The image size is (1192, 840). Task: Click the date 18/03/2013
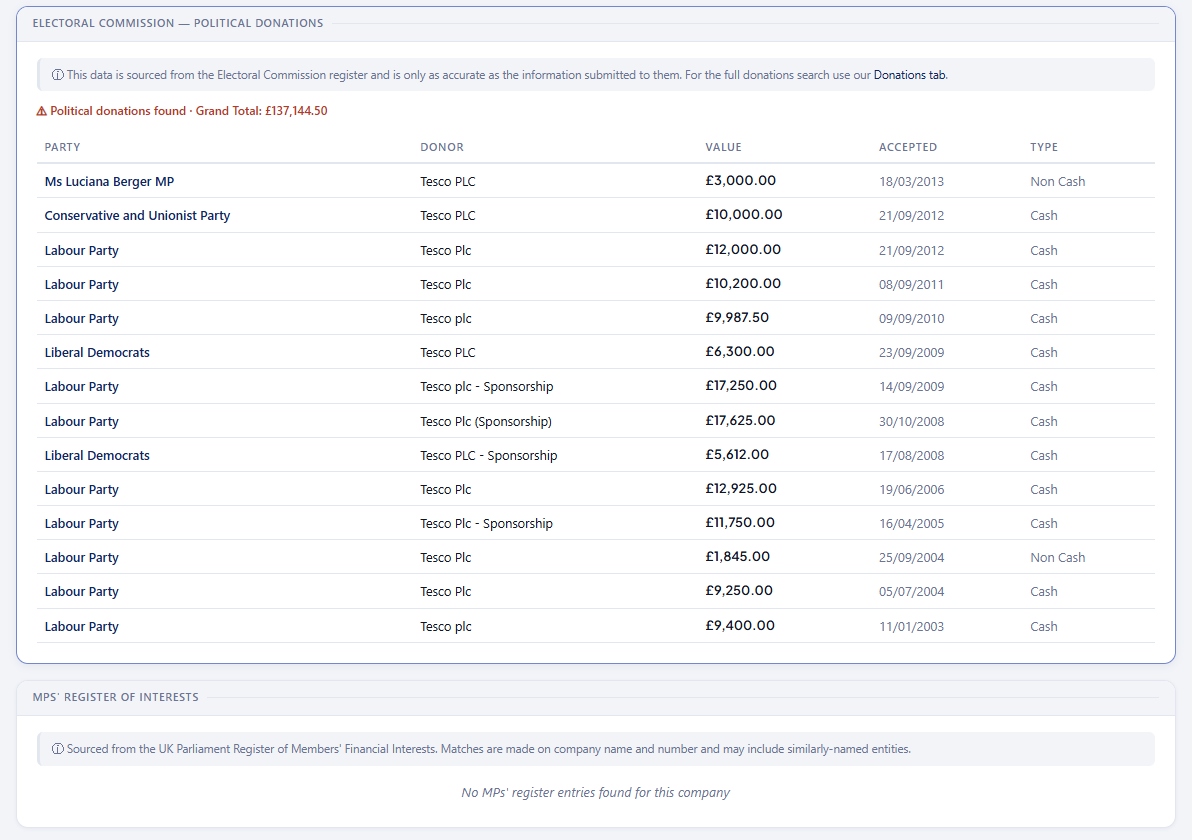click(x=911, y=182)
